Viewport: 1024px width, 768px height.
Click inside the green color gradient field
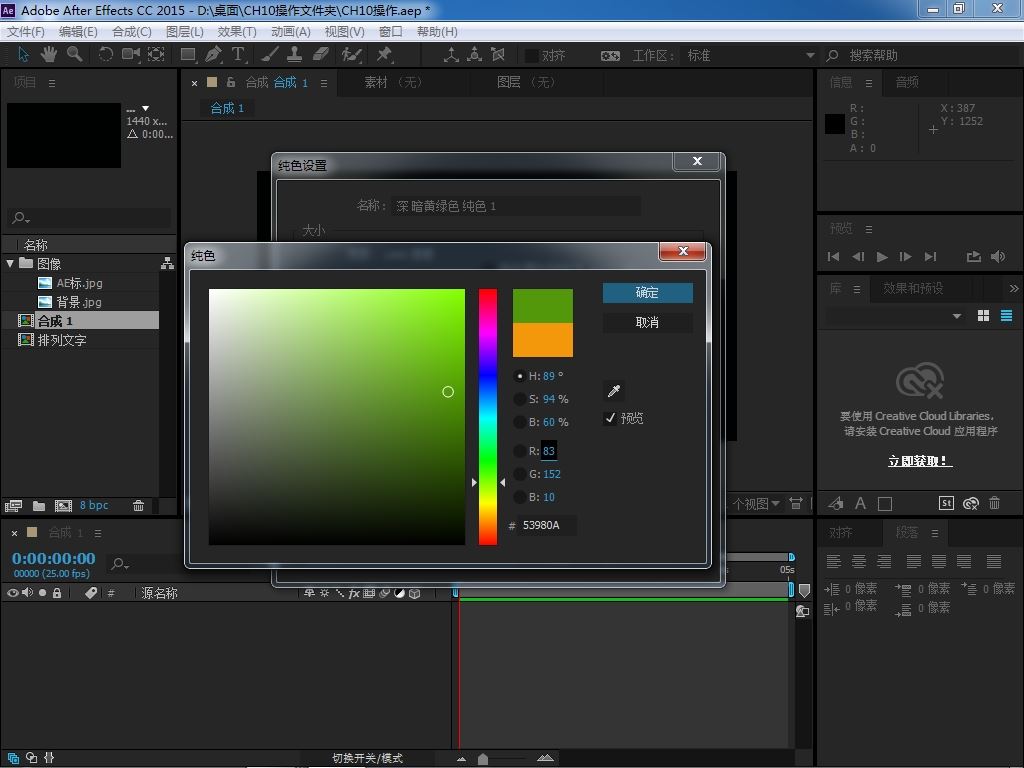point(336,417)
